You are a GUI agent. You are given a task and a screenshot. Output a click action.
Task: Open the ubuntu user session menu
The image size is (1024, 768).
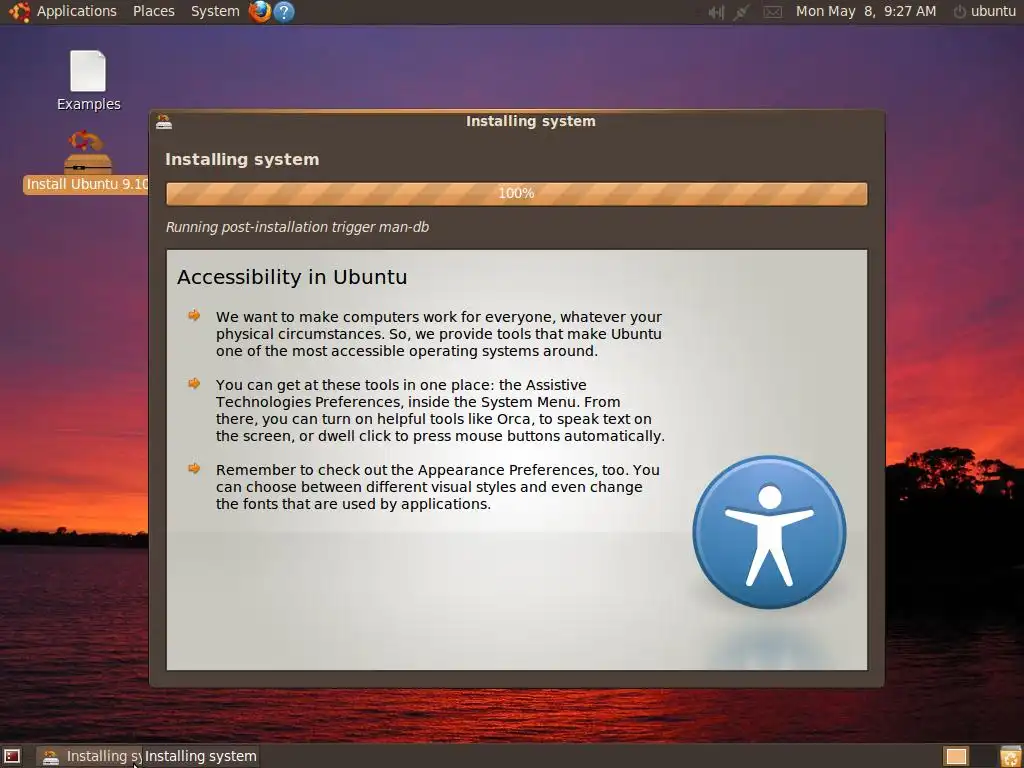pos(985,11)
